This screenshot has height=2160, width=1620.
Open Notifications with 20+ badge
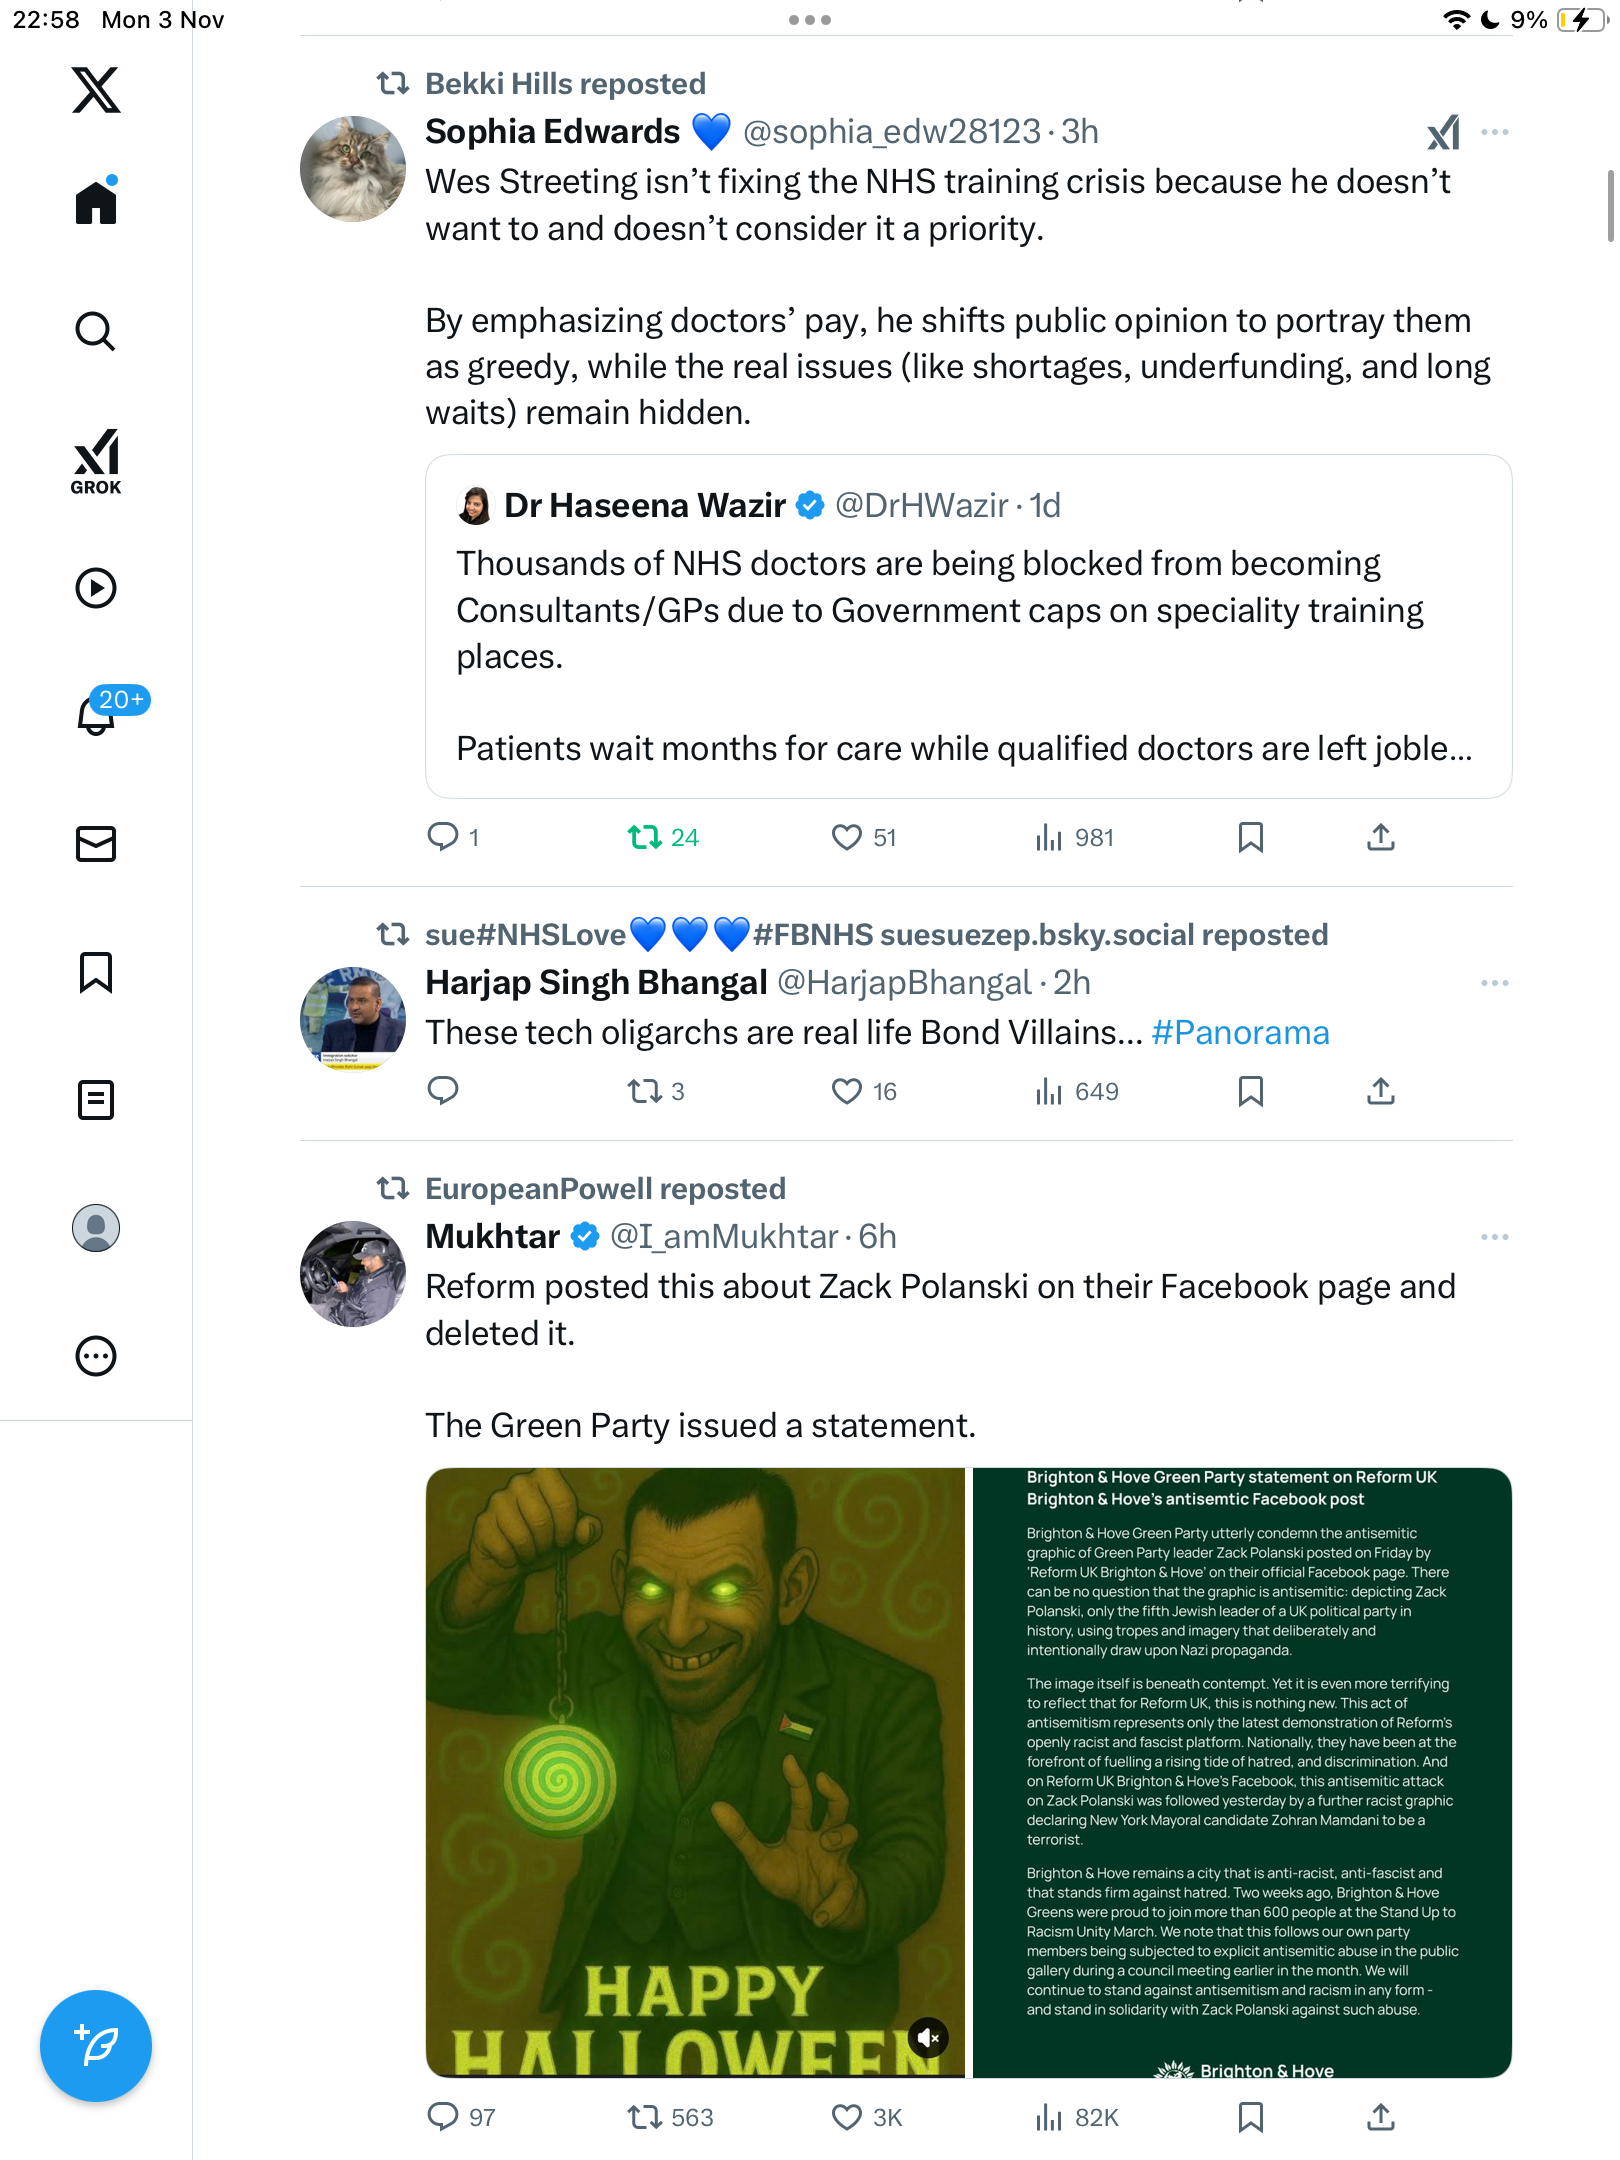pos(98,714)
